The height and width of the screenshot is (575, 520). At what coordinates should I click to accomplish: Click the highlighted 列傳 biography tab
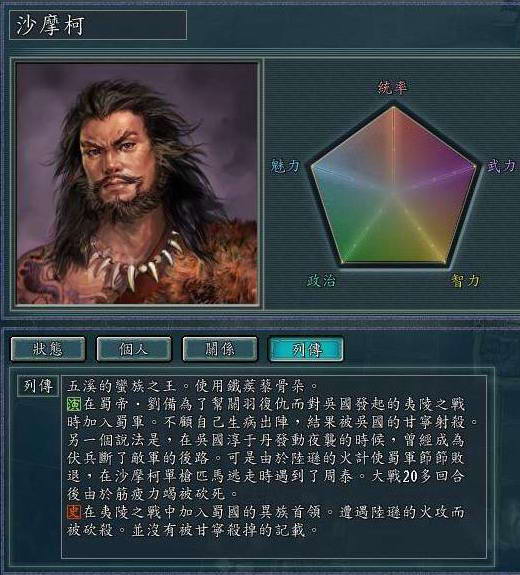click(x=306, y=349)
